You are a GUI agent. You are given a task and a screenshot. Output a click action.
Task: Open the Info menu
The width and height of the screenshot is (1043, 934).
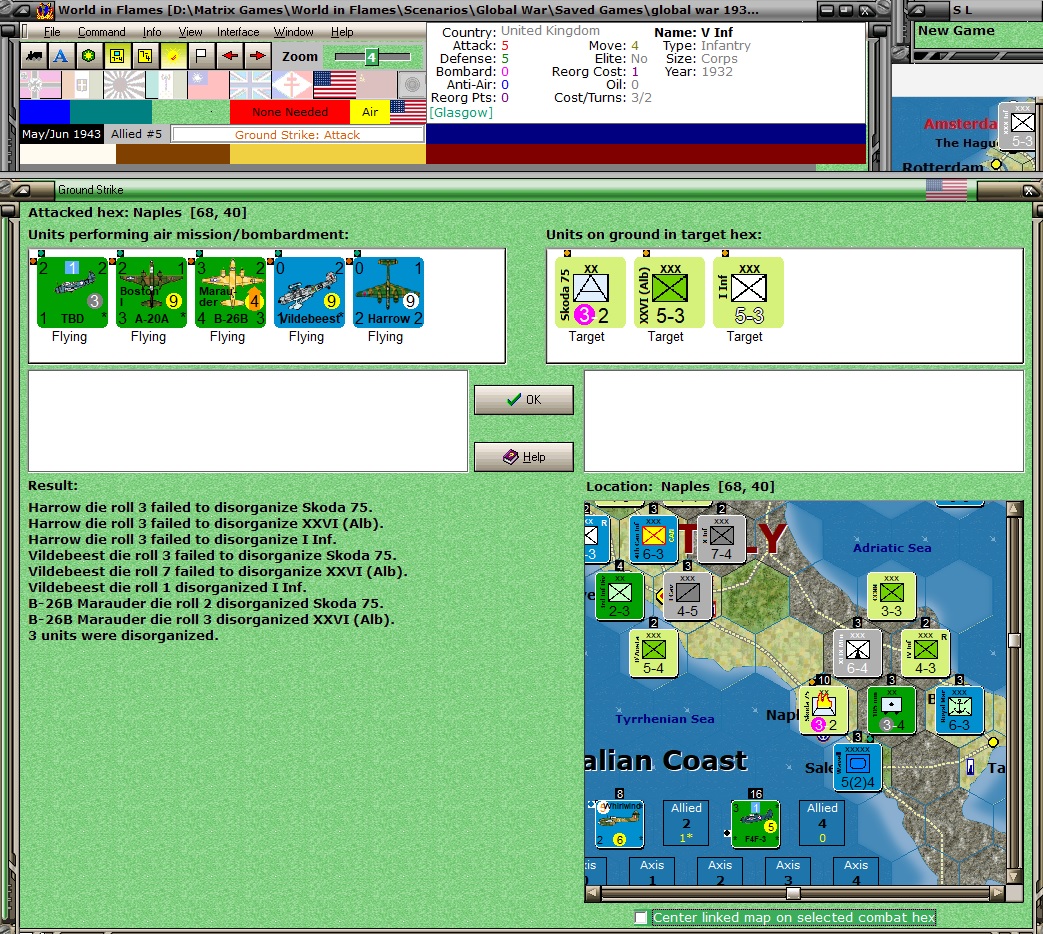tap(152, 32)
